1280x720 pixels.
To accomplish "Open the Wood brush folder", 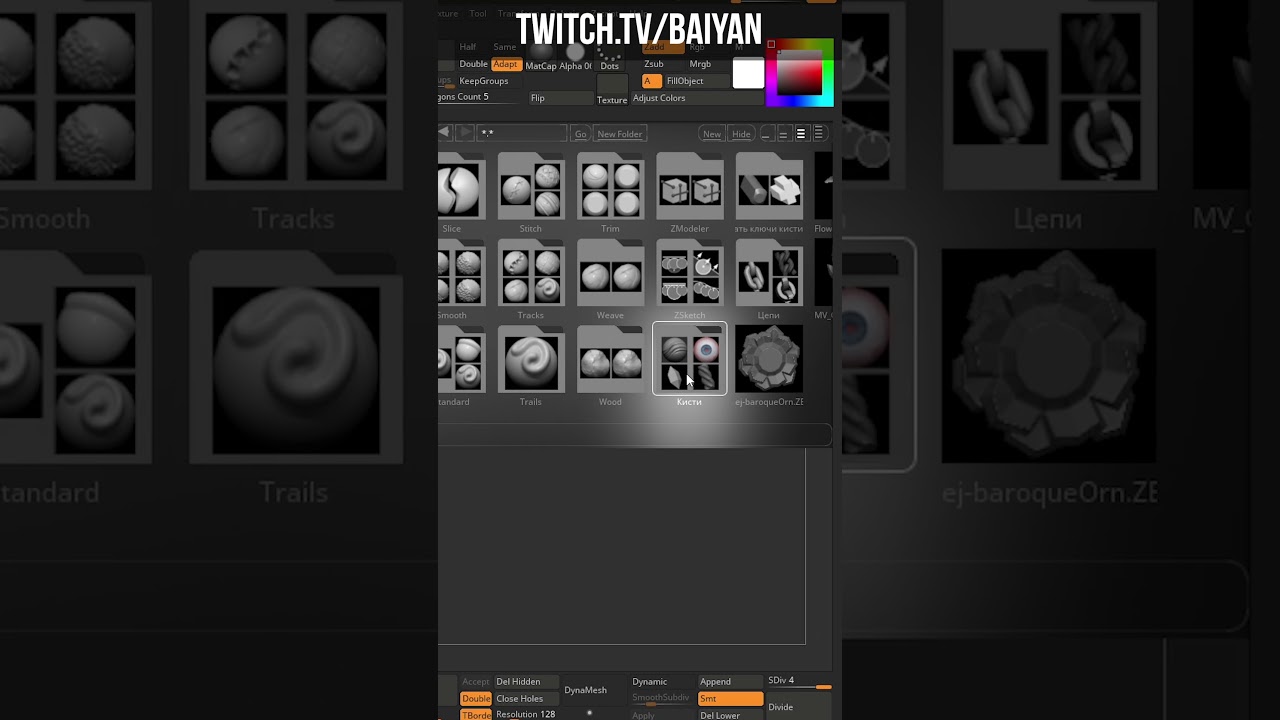I will coord(610,360).
